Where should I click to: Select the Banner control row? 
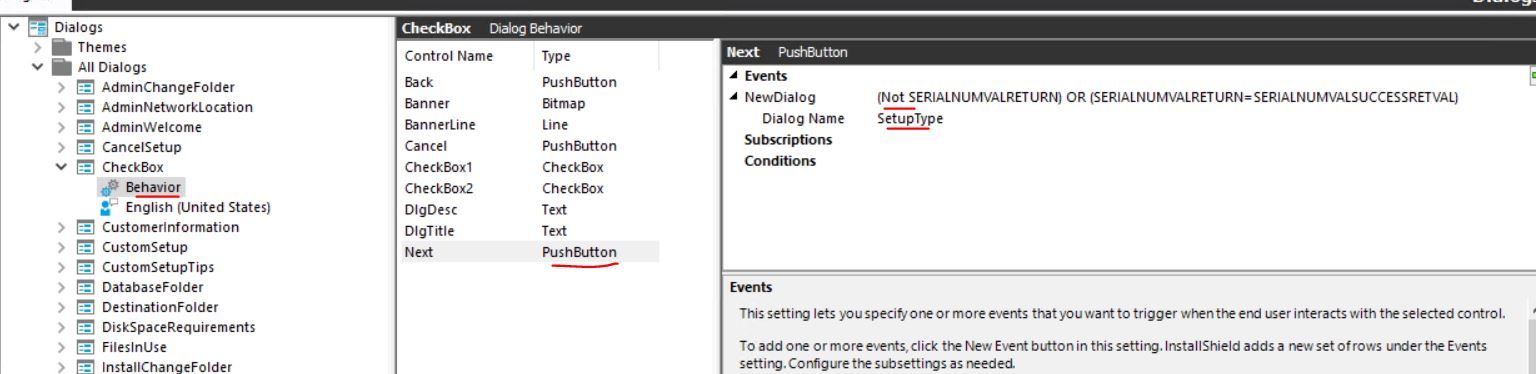click(529, 103)
